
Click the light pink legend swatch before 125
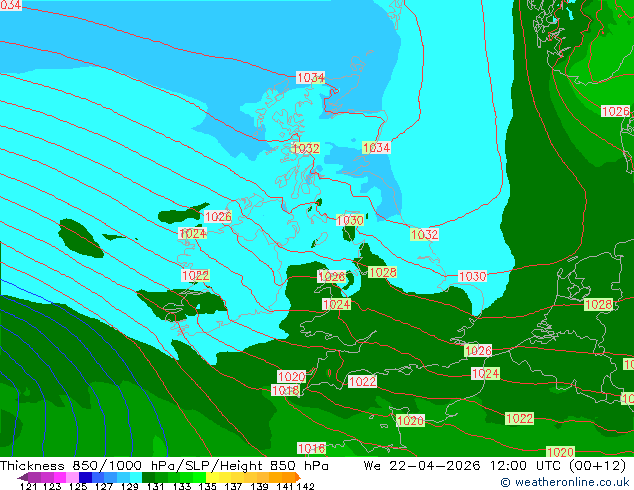coord(73,477)
